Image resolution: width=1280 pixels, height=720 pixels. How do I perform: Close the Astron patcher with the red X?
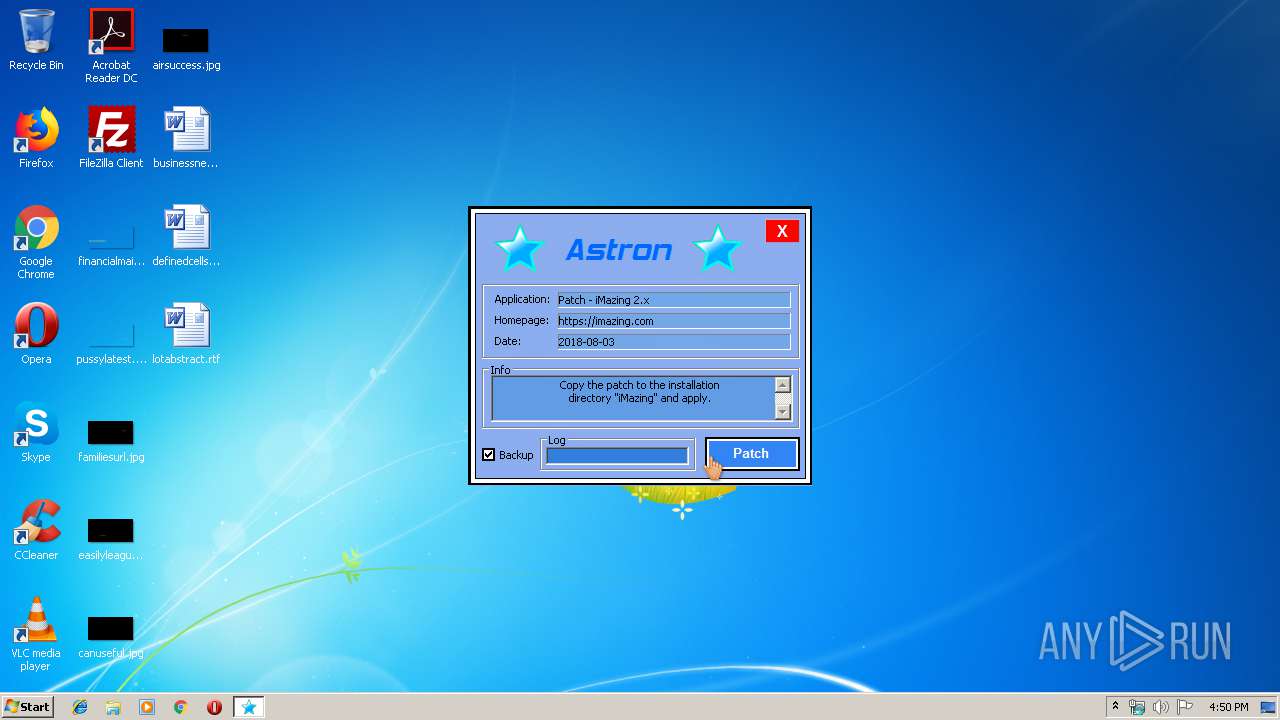click(x=782, y=231)
